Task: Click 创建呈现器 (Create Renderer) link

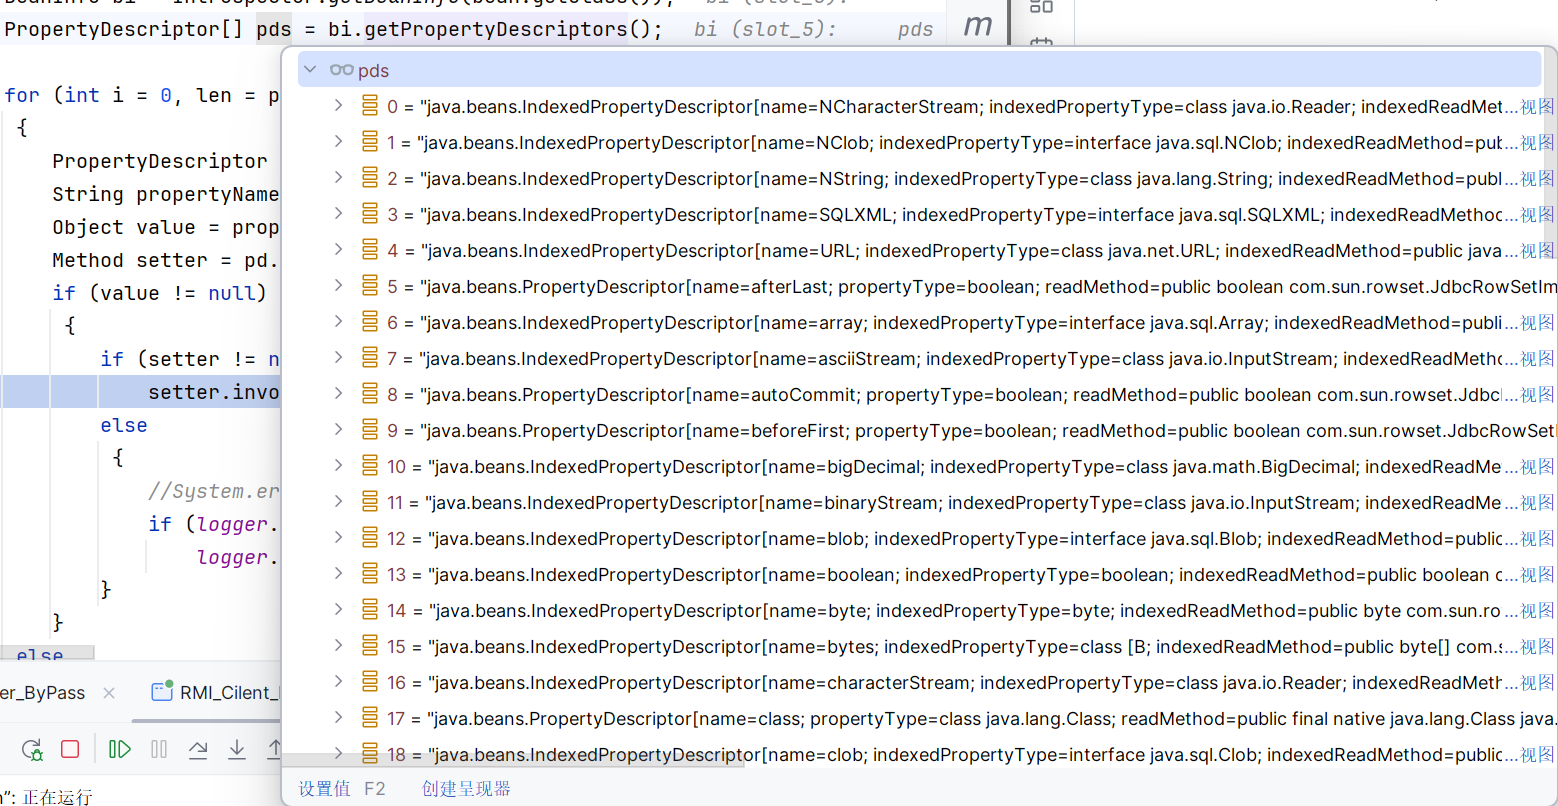Action: pyautogui.click(x=466, y=788)
